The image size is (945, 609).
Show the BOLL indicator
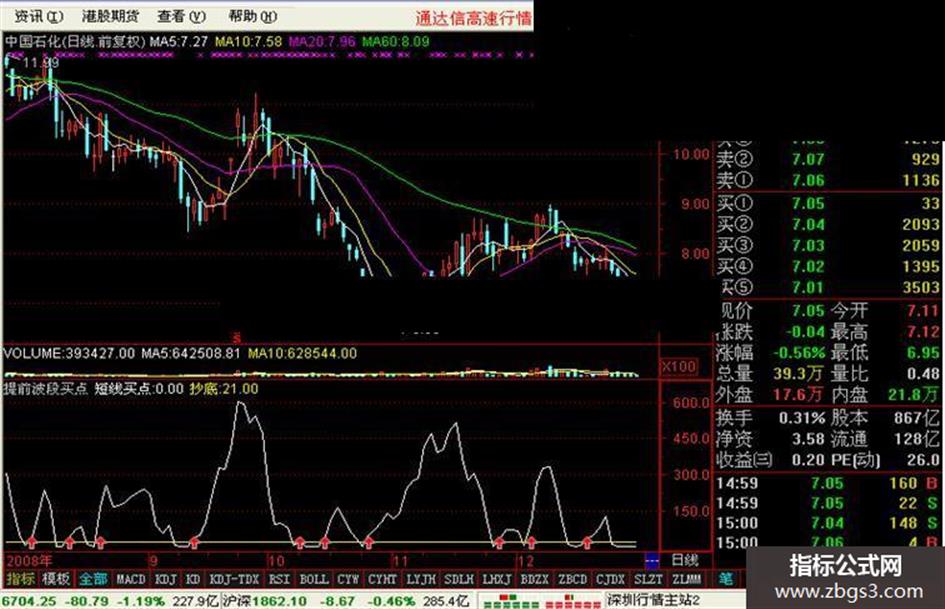tap(313, 579)
